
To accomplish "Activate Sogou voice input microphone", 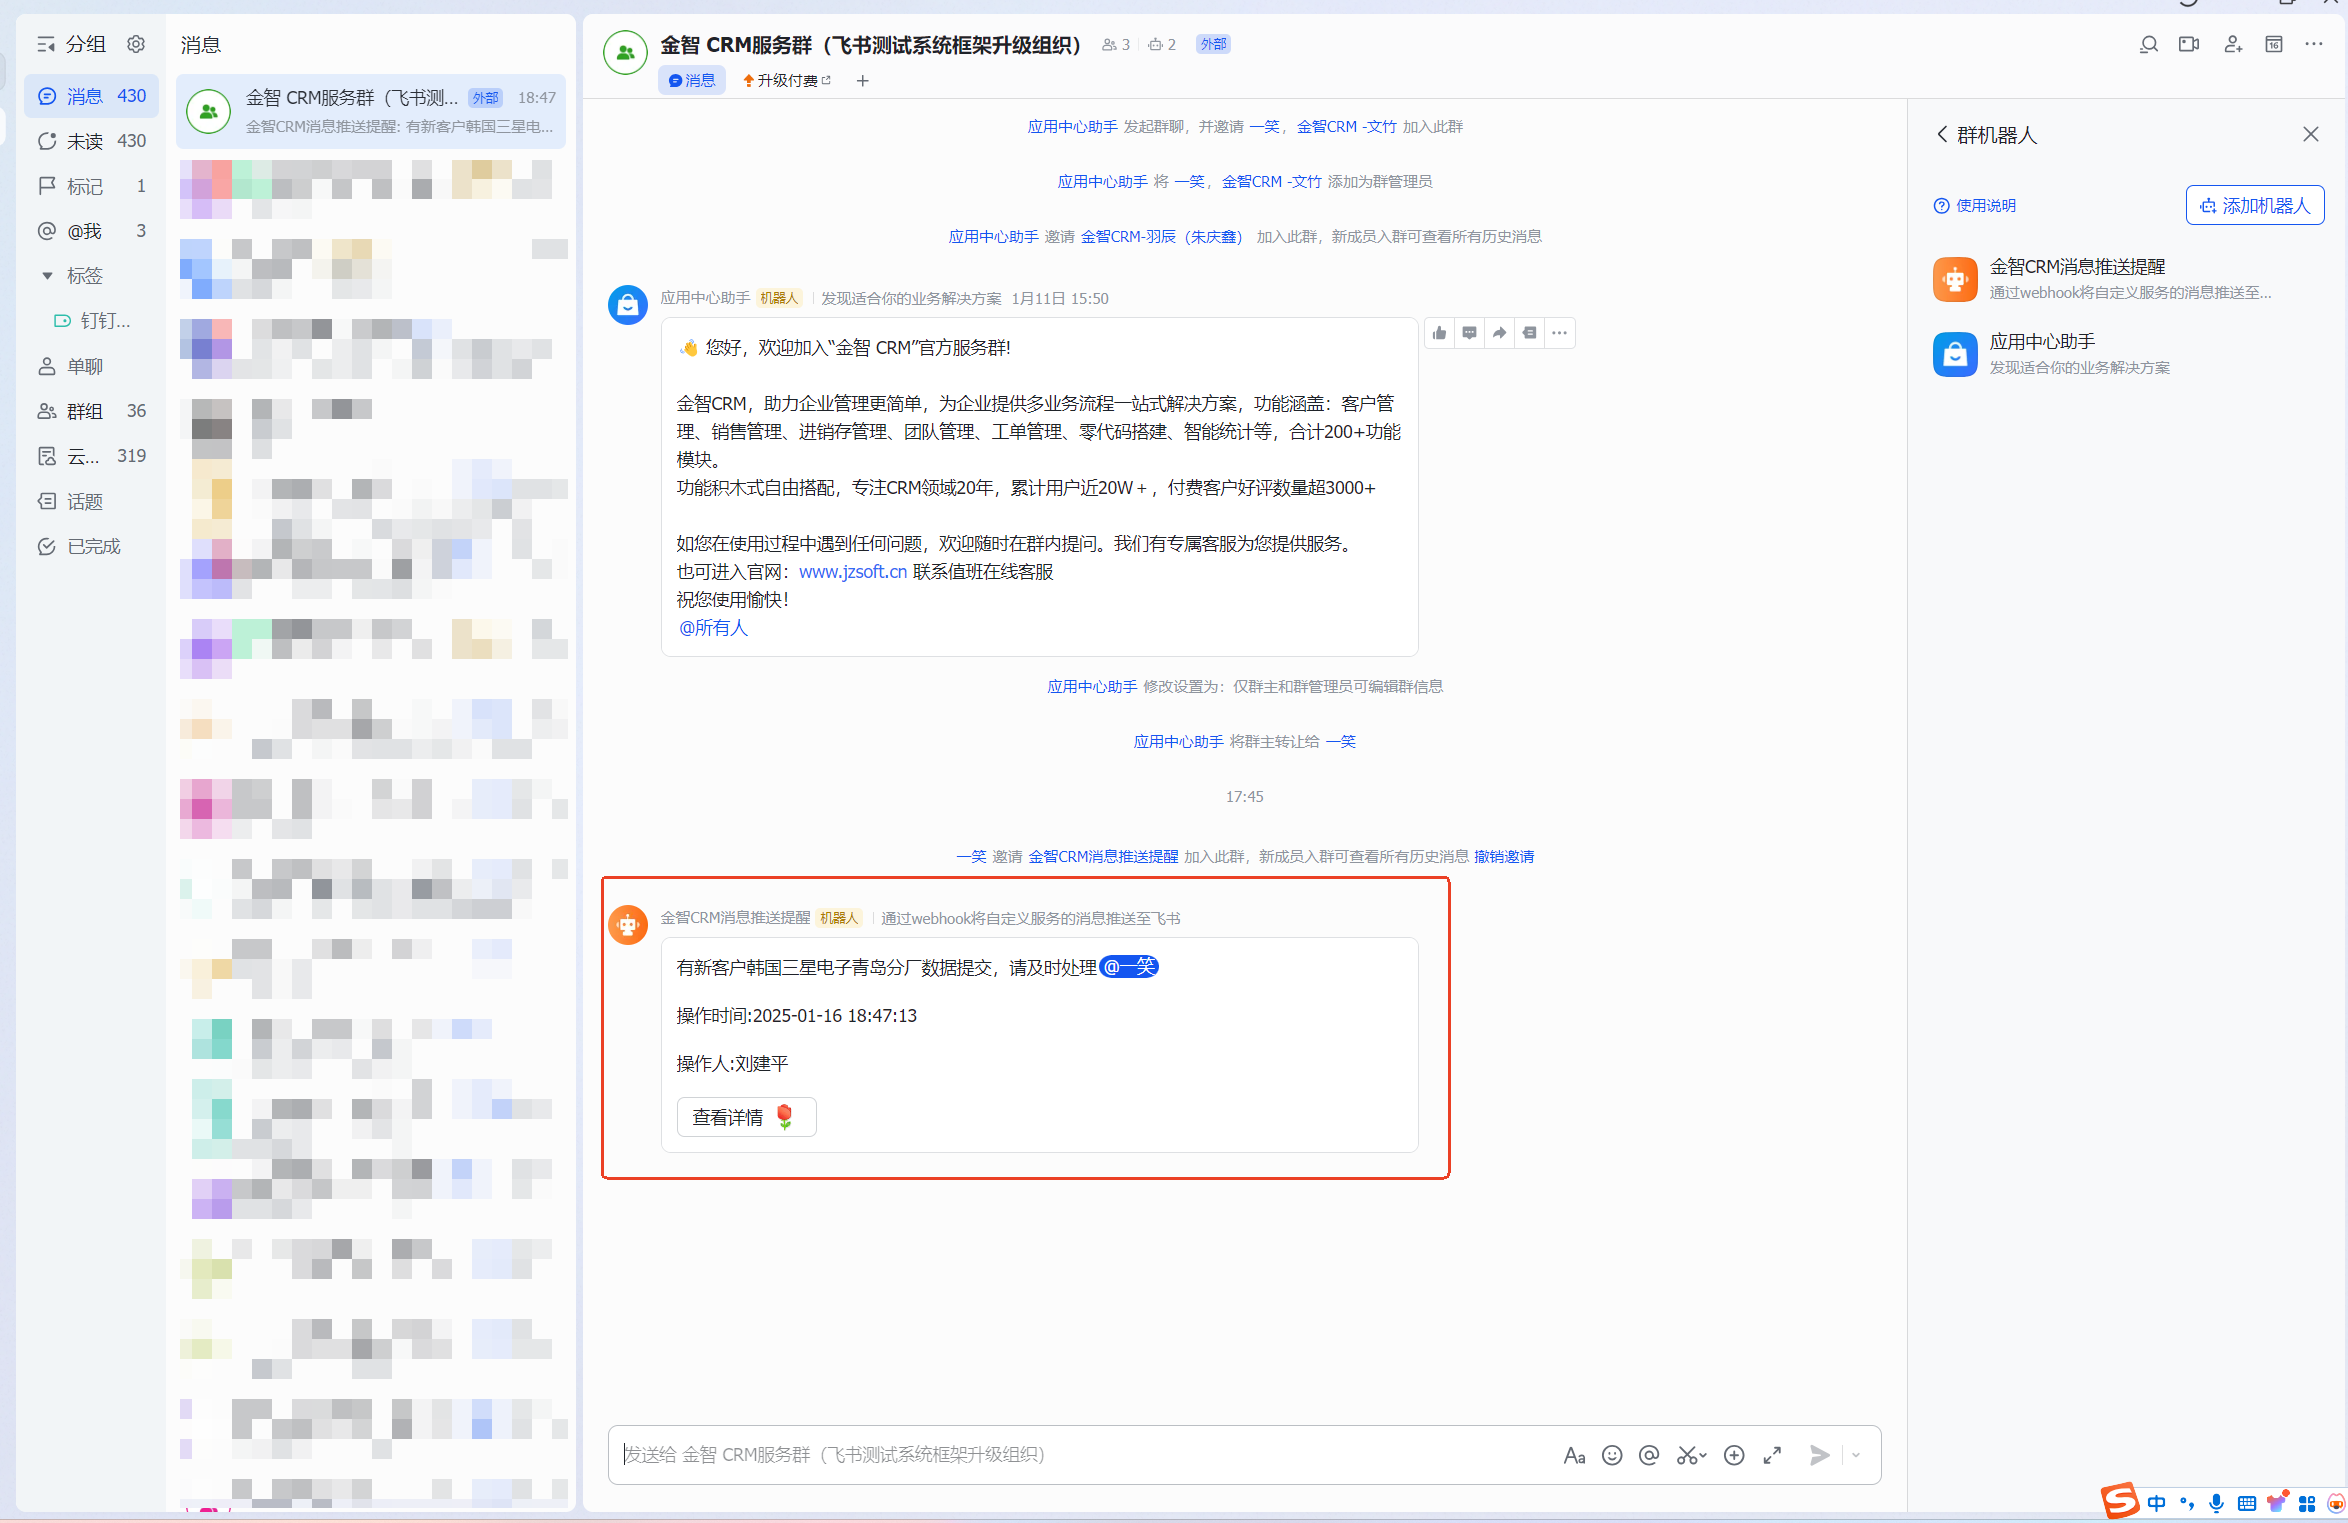I will click(2216, 1503).
